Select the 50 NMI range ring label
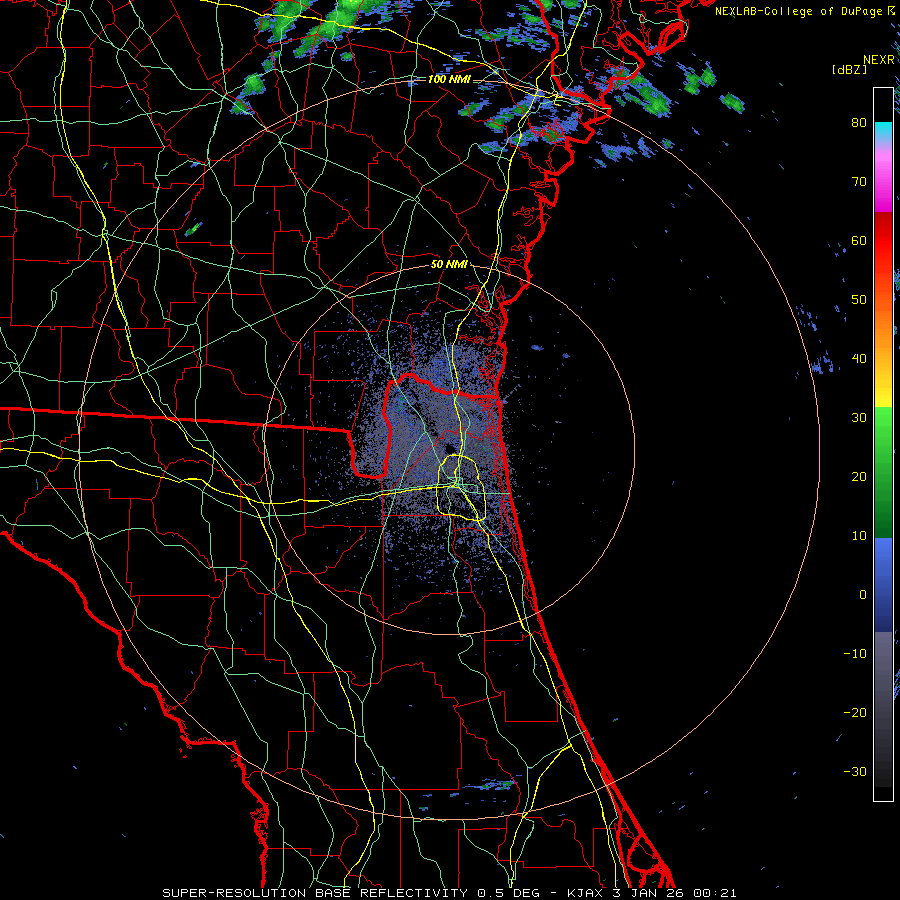The image size is (900, 900). point(449,265)
